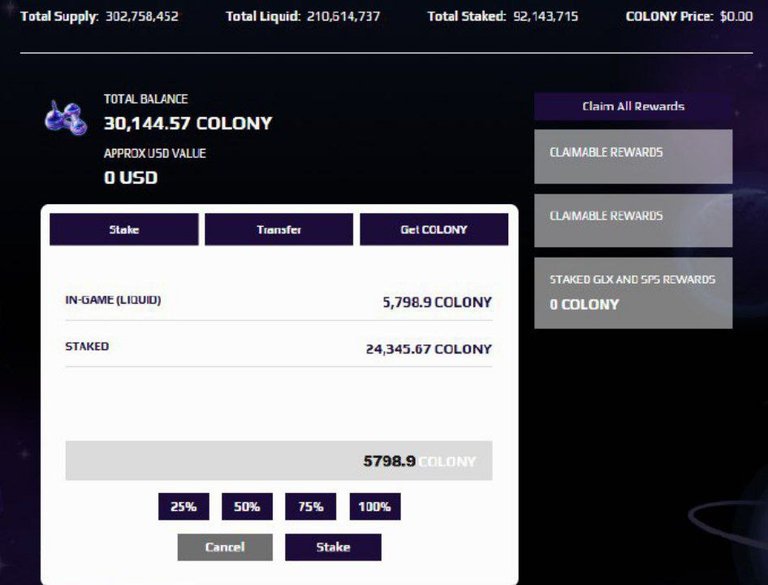This screenshot has height=585, width=768.
Task: Select the 25% amount button
Action: coord(184,507)
